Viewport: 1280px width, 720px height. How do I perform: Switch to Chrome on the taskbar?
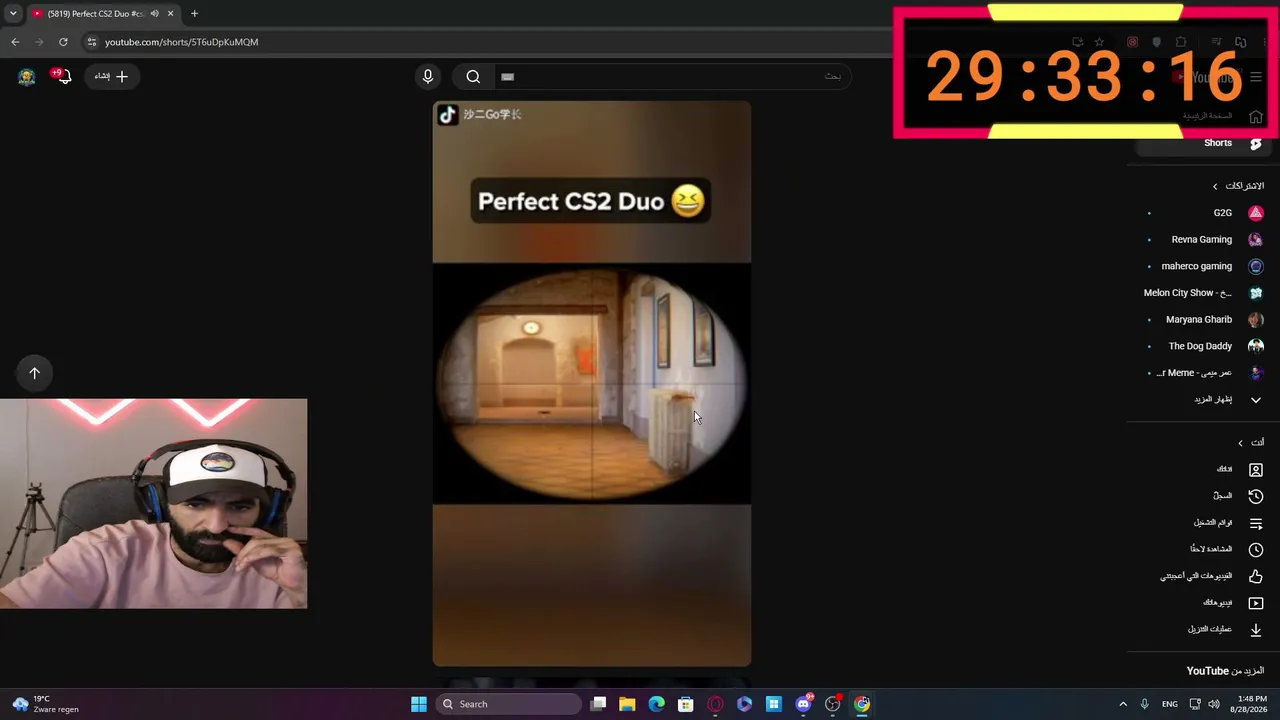862,704
